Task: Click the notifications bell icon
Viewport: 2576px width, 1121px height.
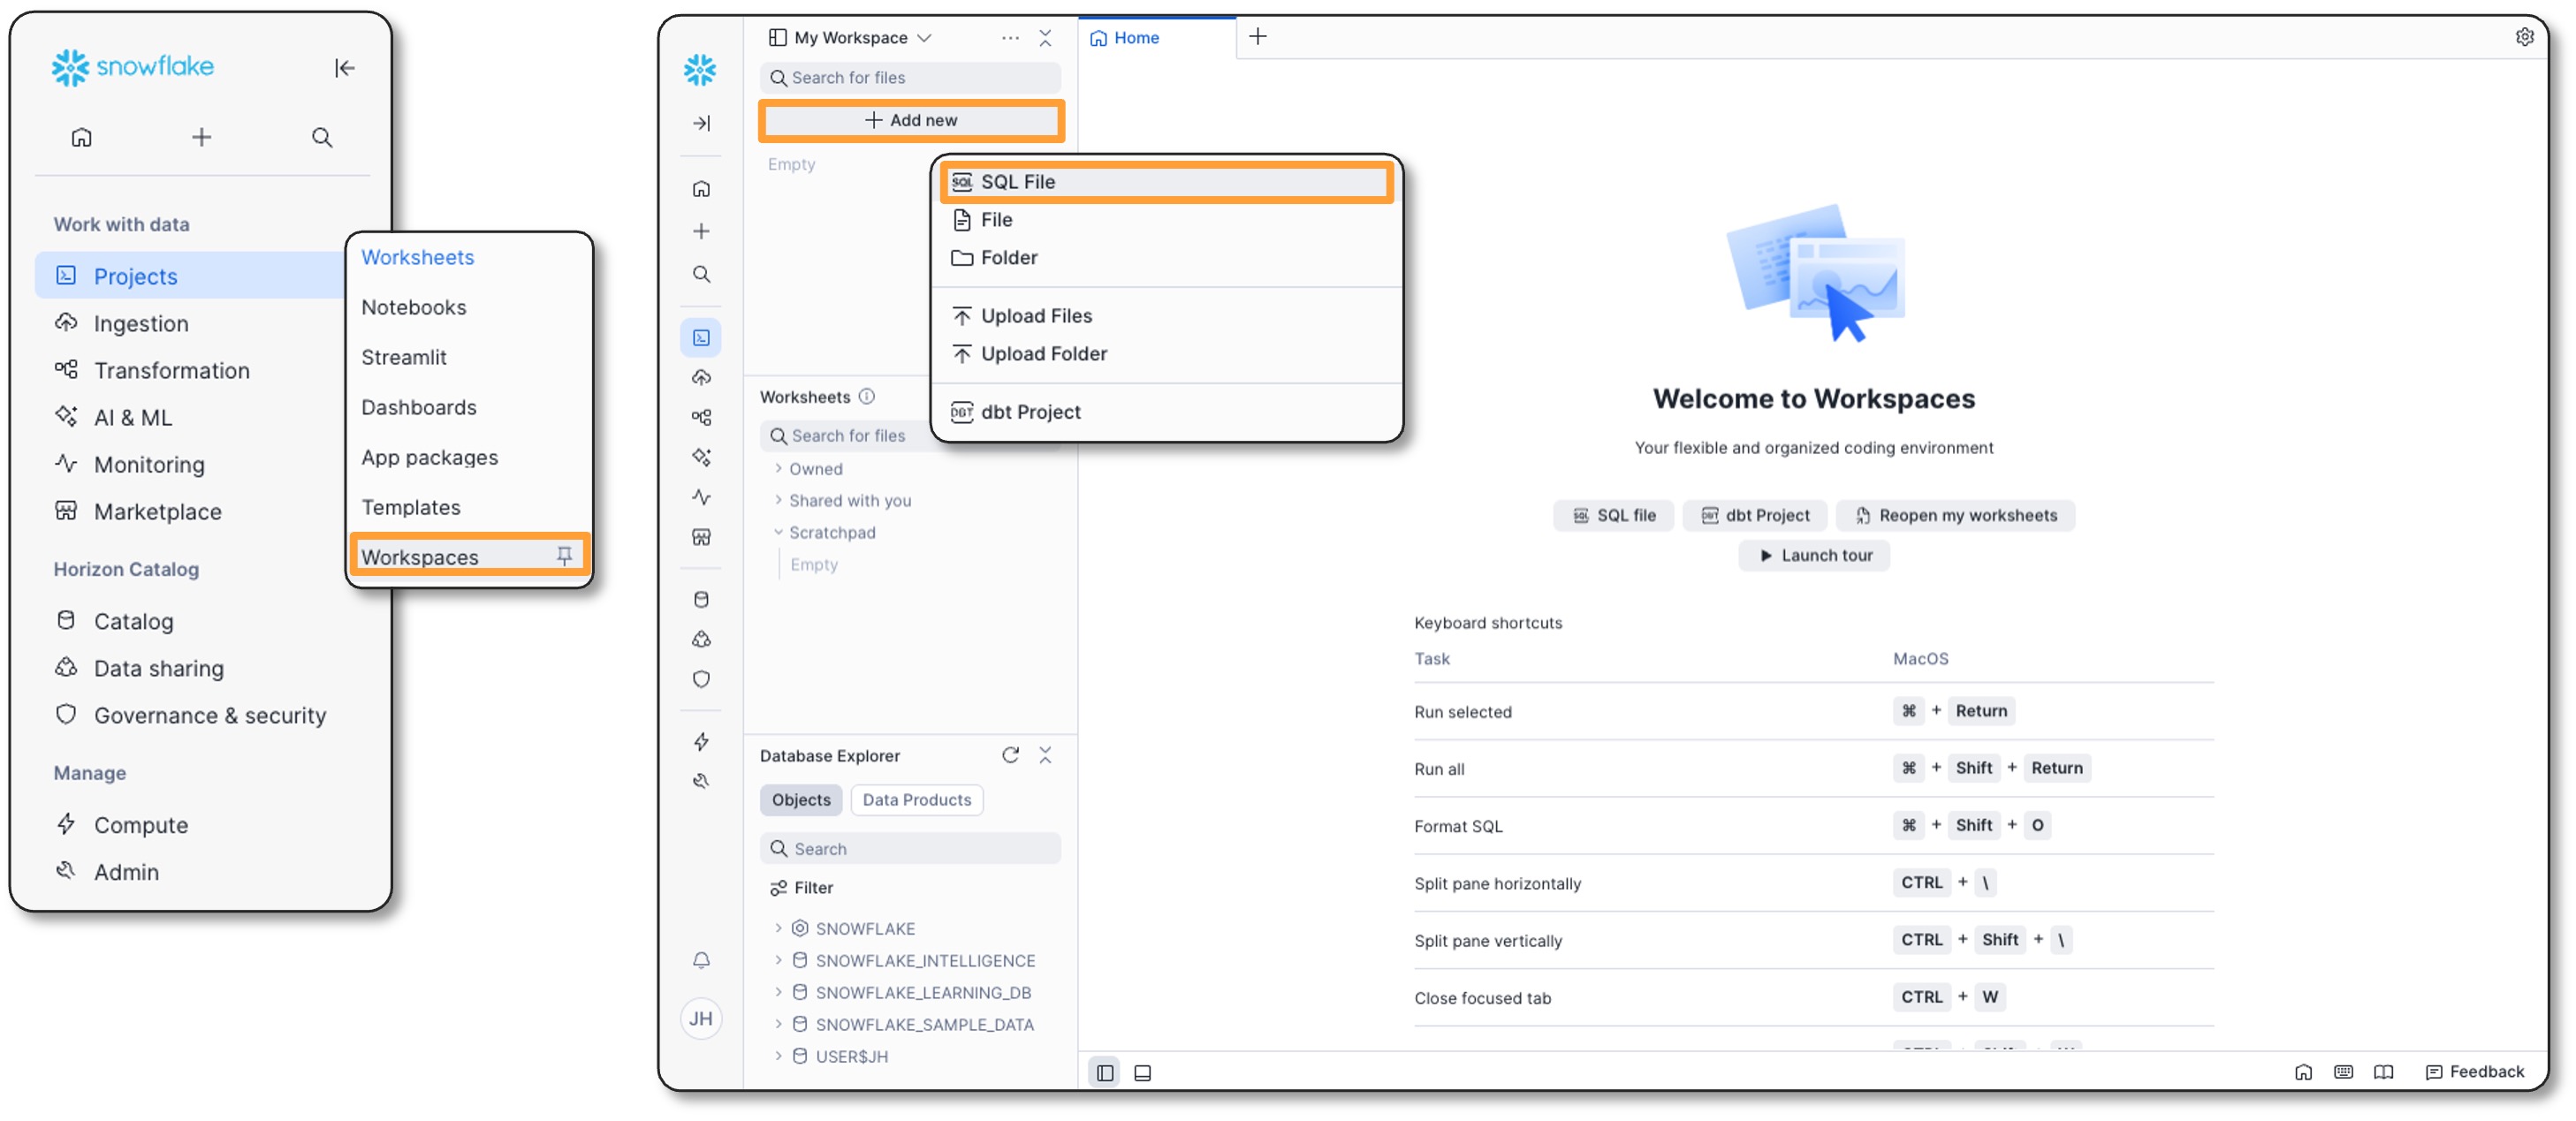Action: tap(701, 960)
